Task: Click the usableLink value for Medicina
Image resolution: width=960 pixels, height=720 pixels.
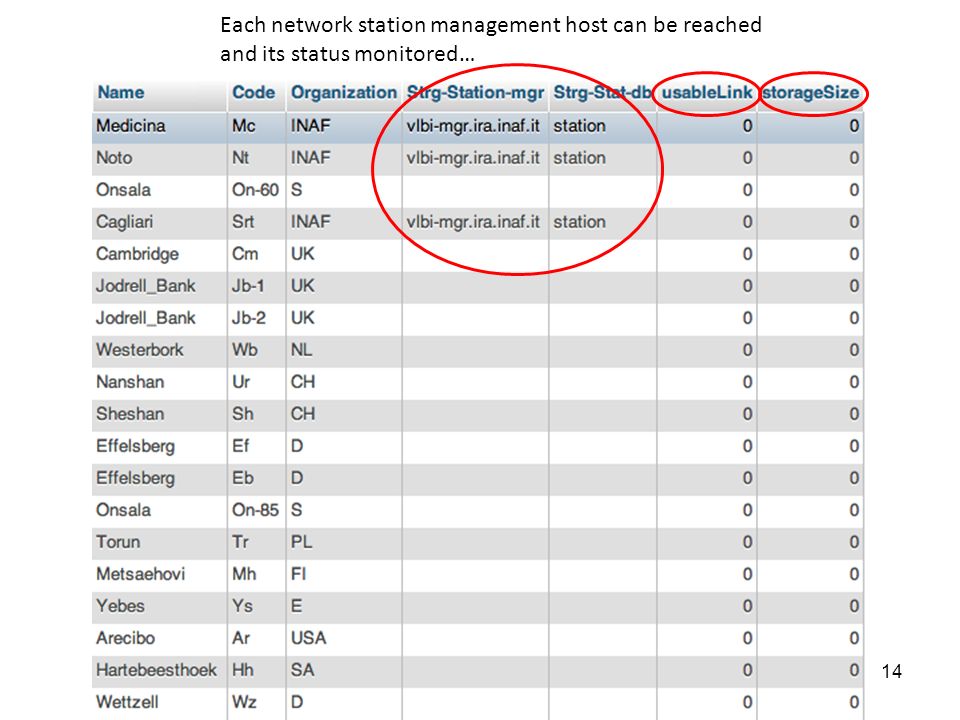Action: pyautogui.click(x=747, y=126)
